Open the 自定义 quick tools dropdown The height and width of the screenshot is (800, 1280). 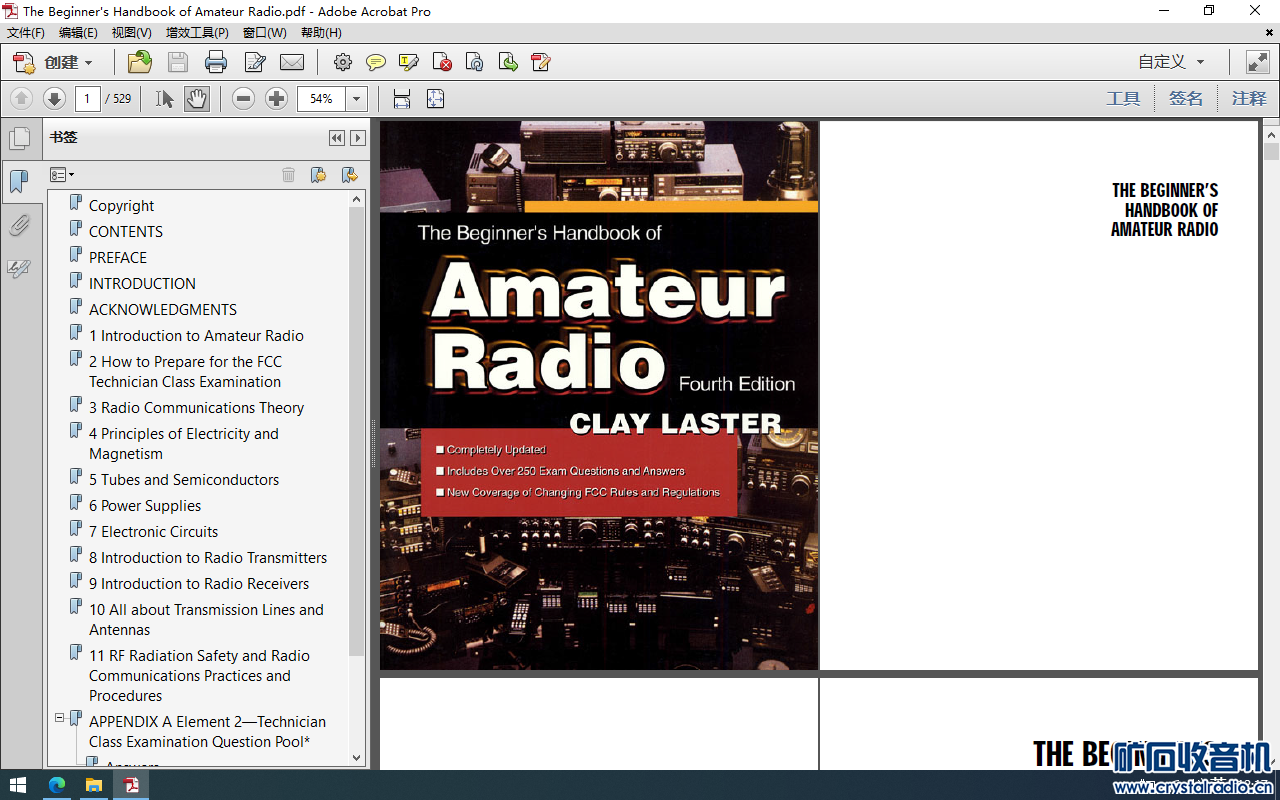(1171, 62)
